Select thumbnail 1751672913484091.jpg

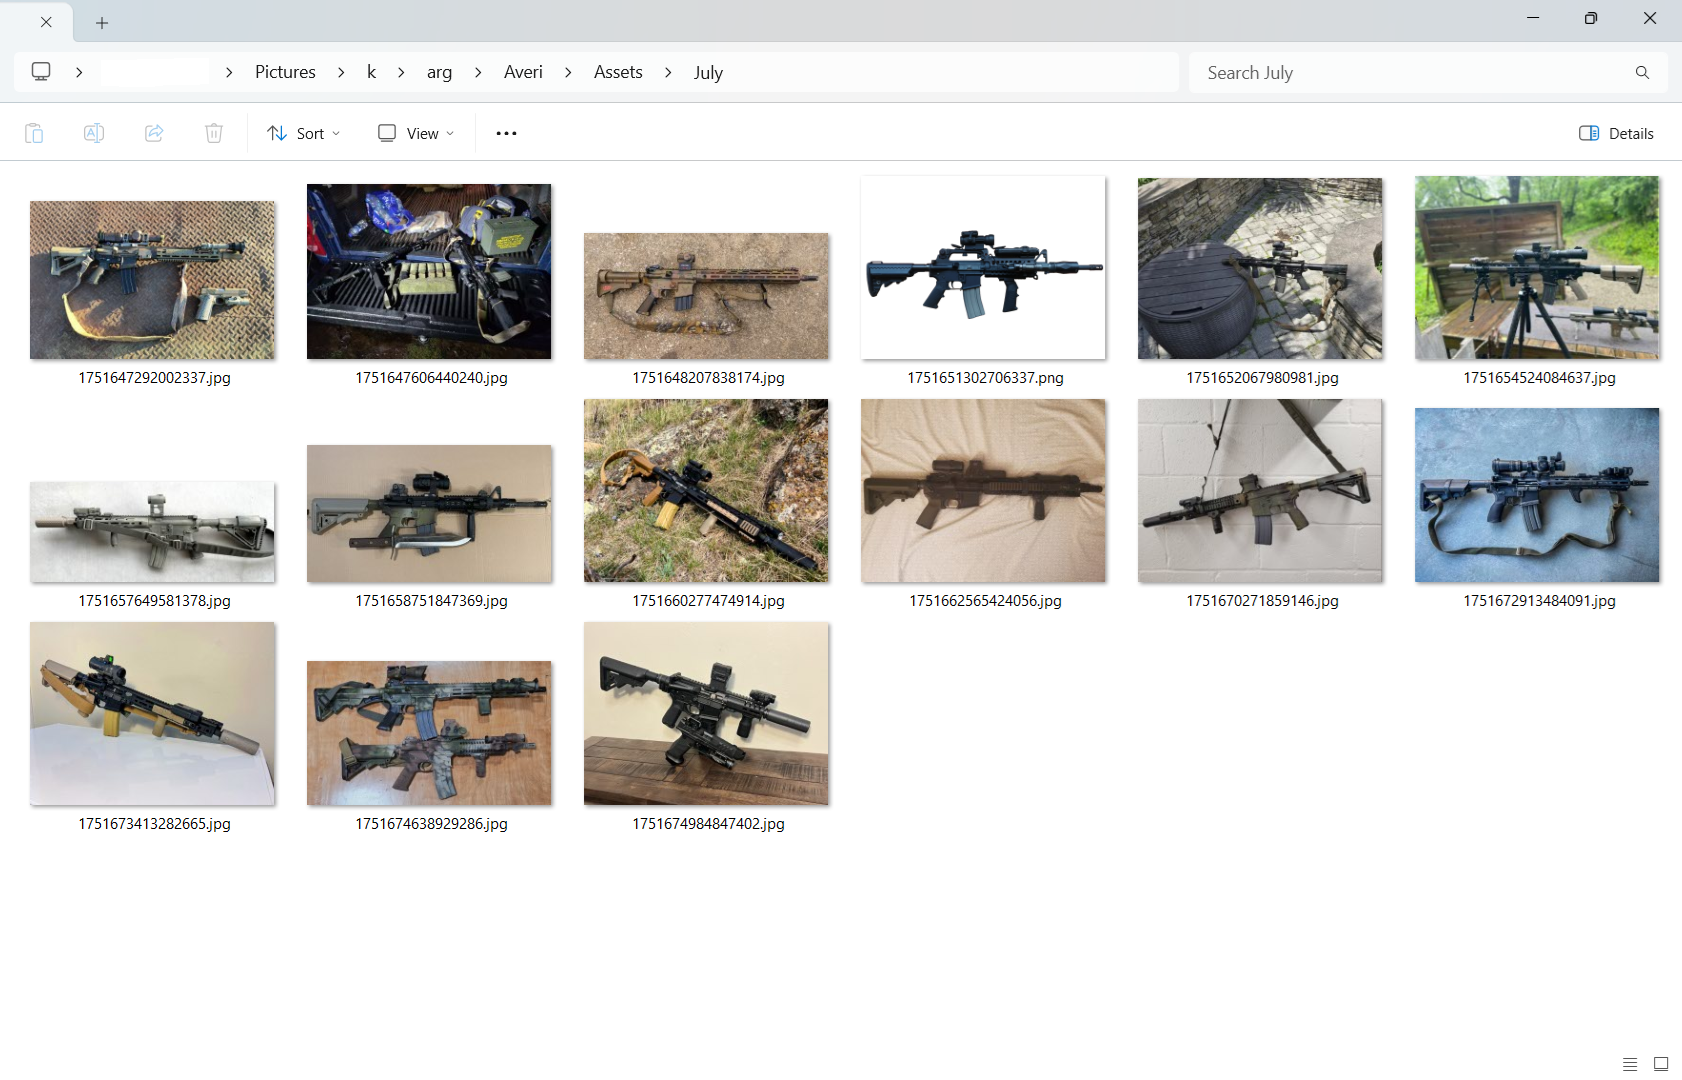[1537, 495]
